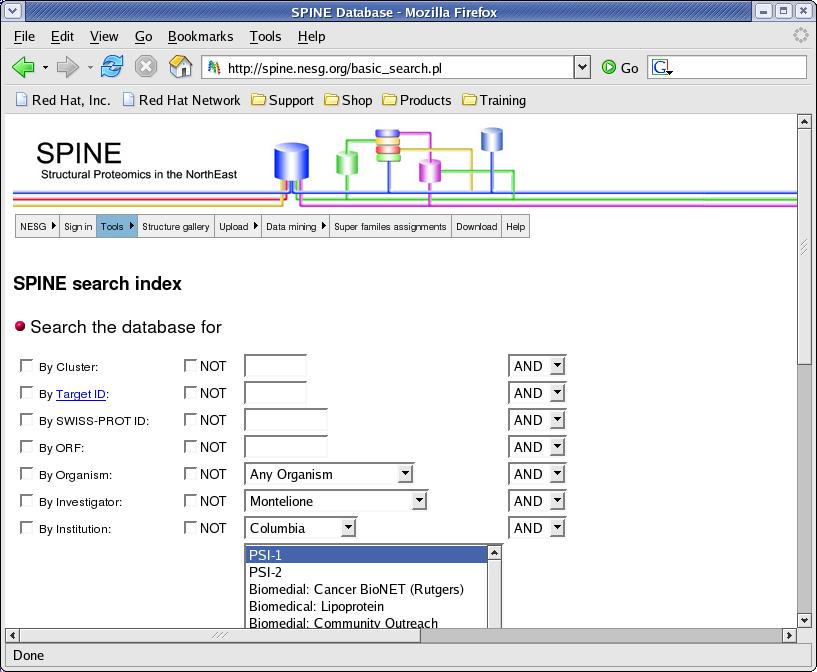Select PSI-2 in the list box
The width and height of the screenshot is (817, 672).
266,572
